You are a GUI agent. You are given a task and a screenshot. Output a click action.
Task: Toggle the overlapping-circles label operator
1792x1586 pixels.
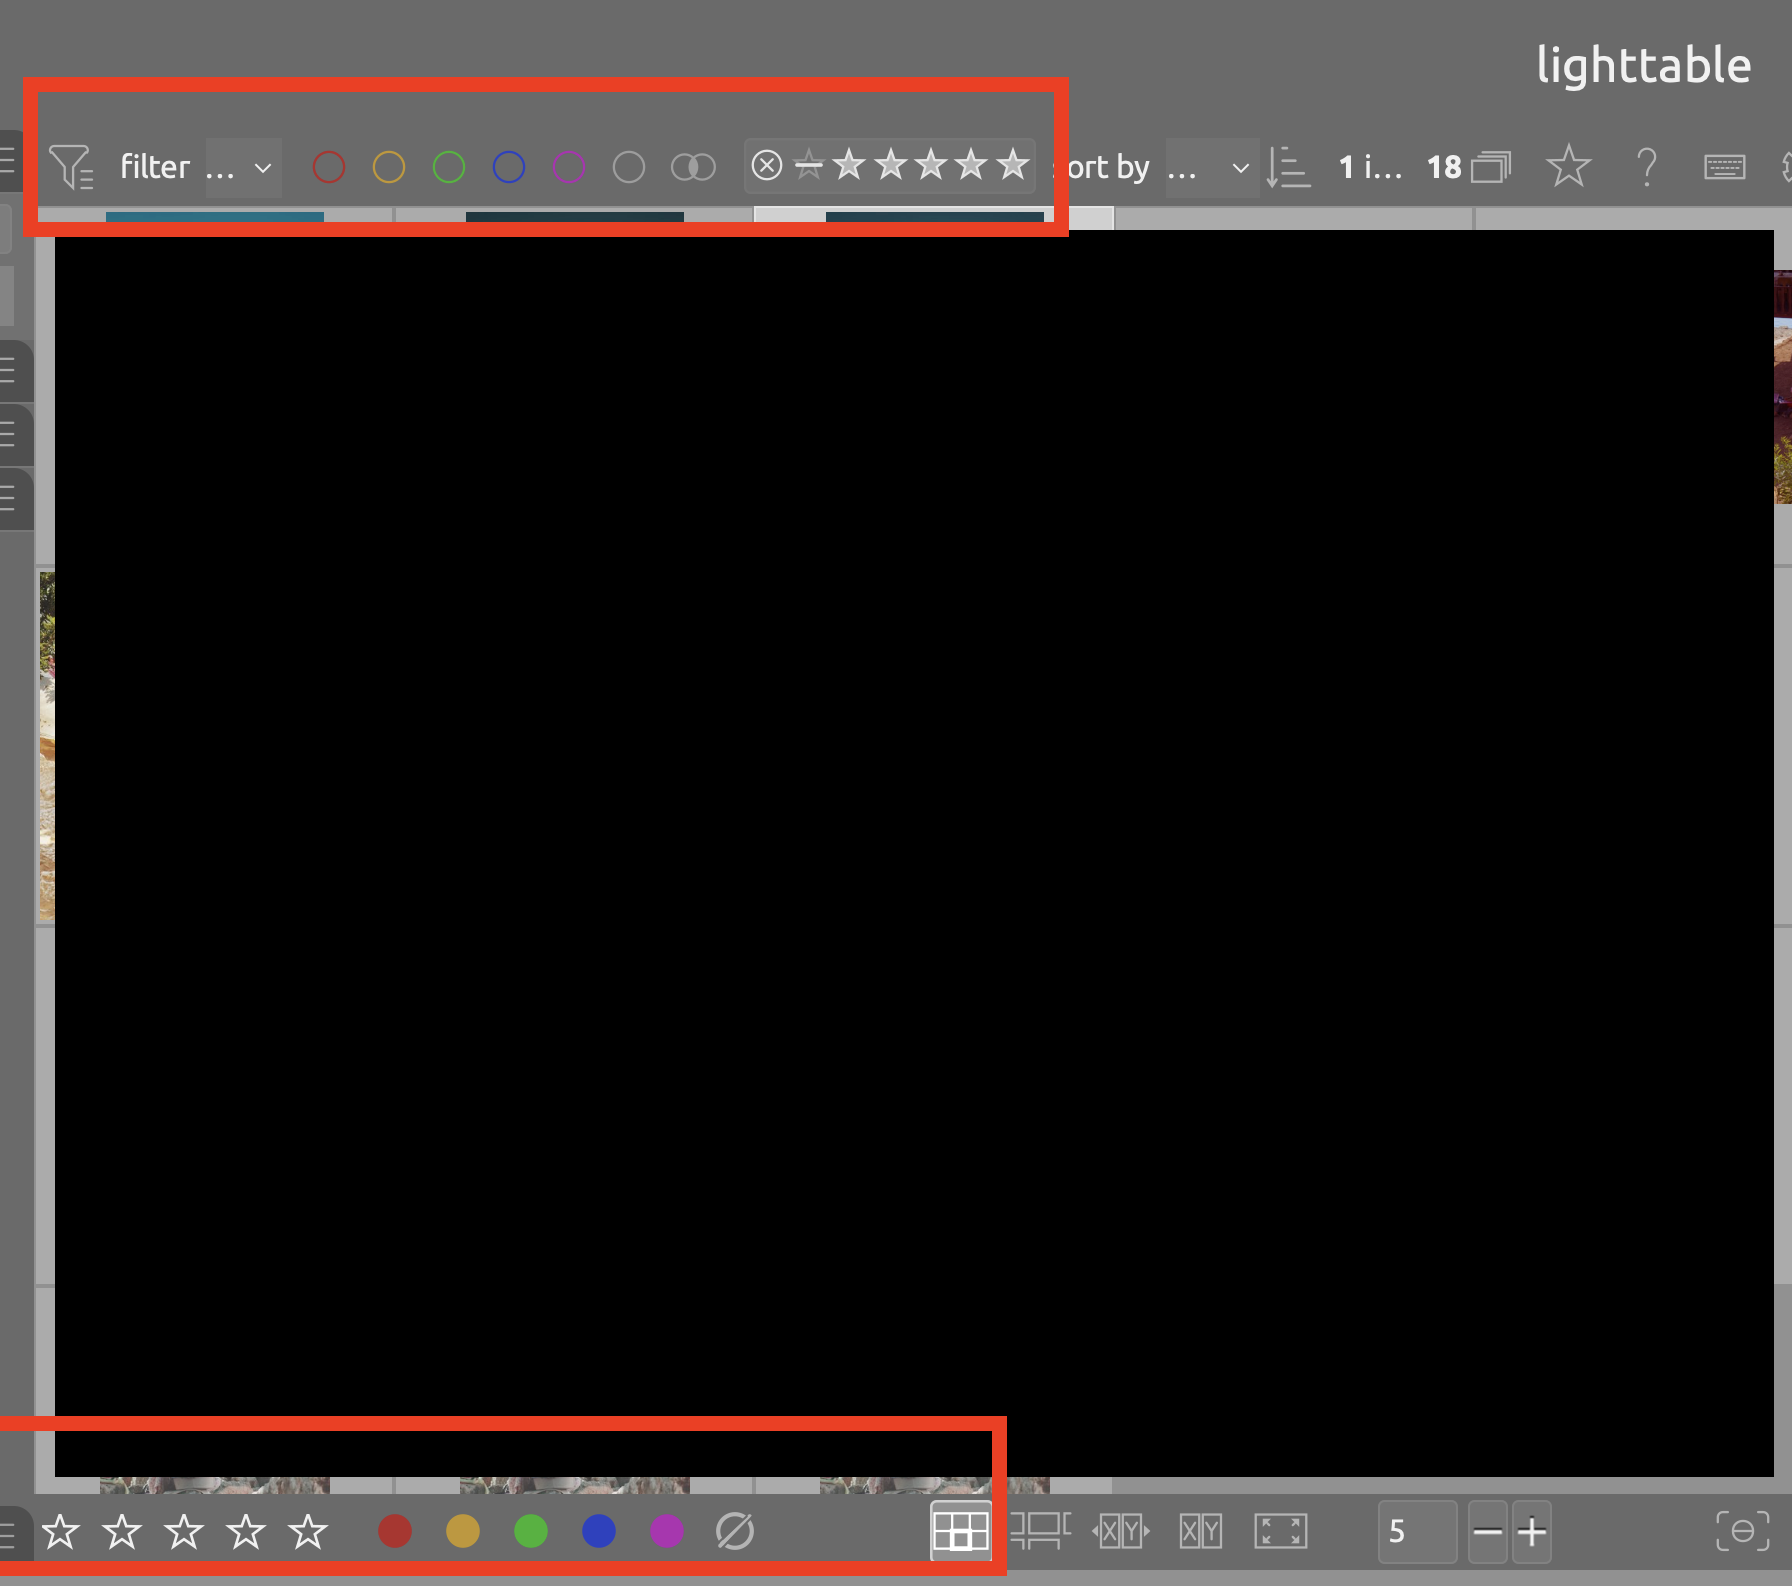pos(693,167)
